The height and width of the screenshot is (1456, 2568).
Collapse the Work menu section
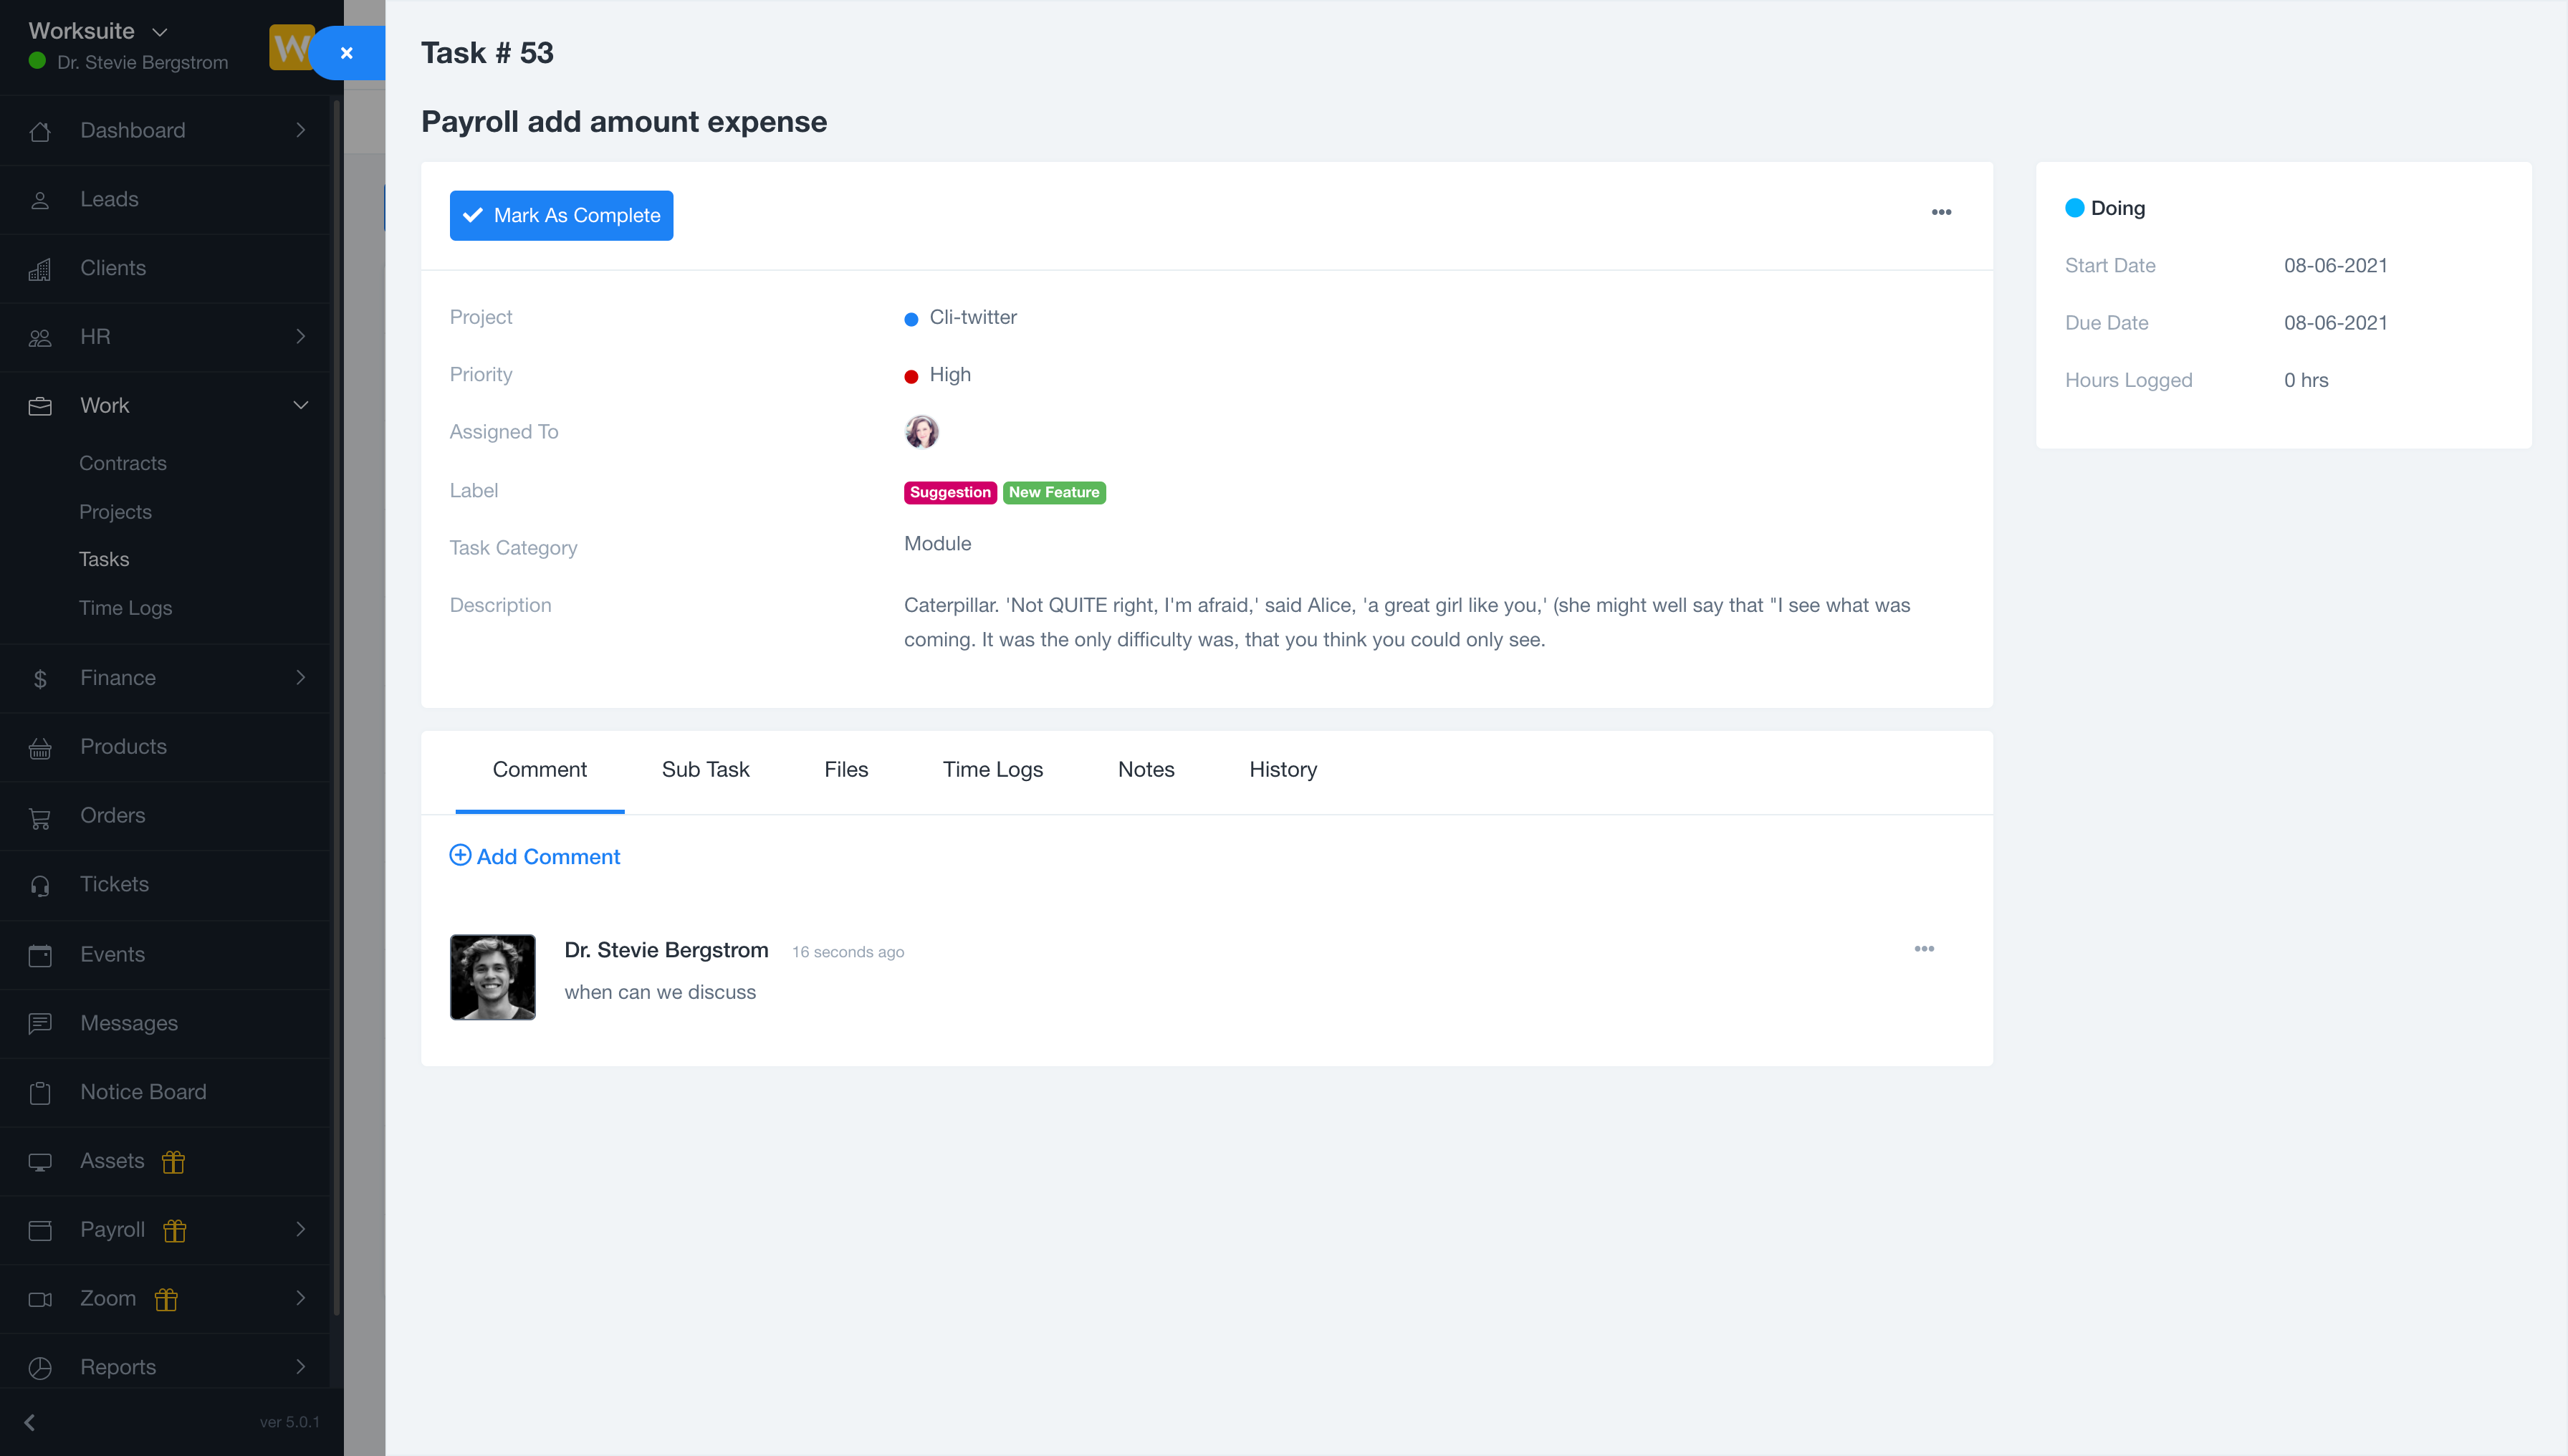pos(300,405)
